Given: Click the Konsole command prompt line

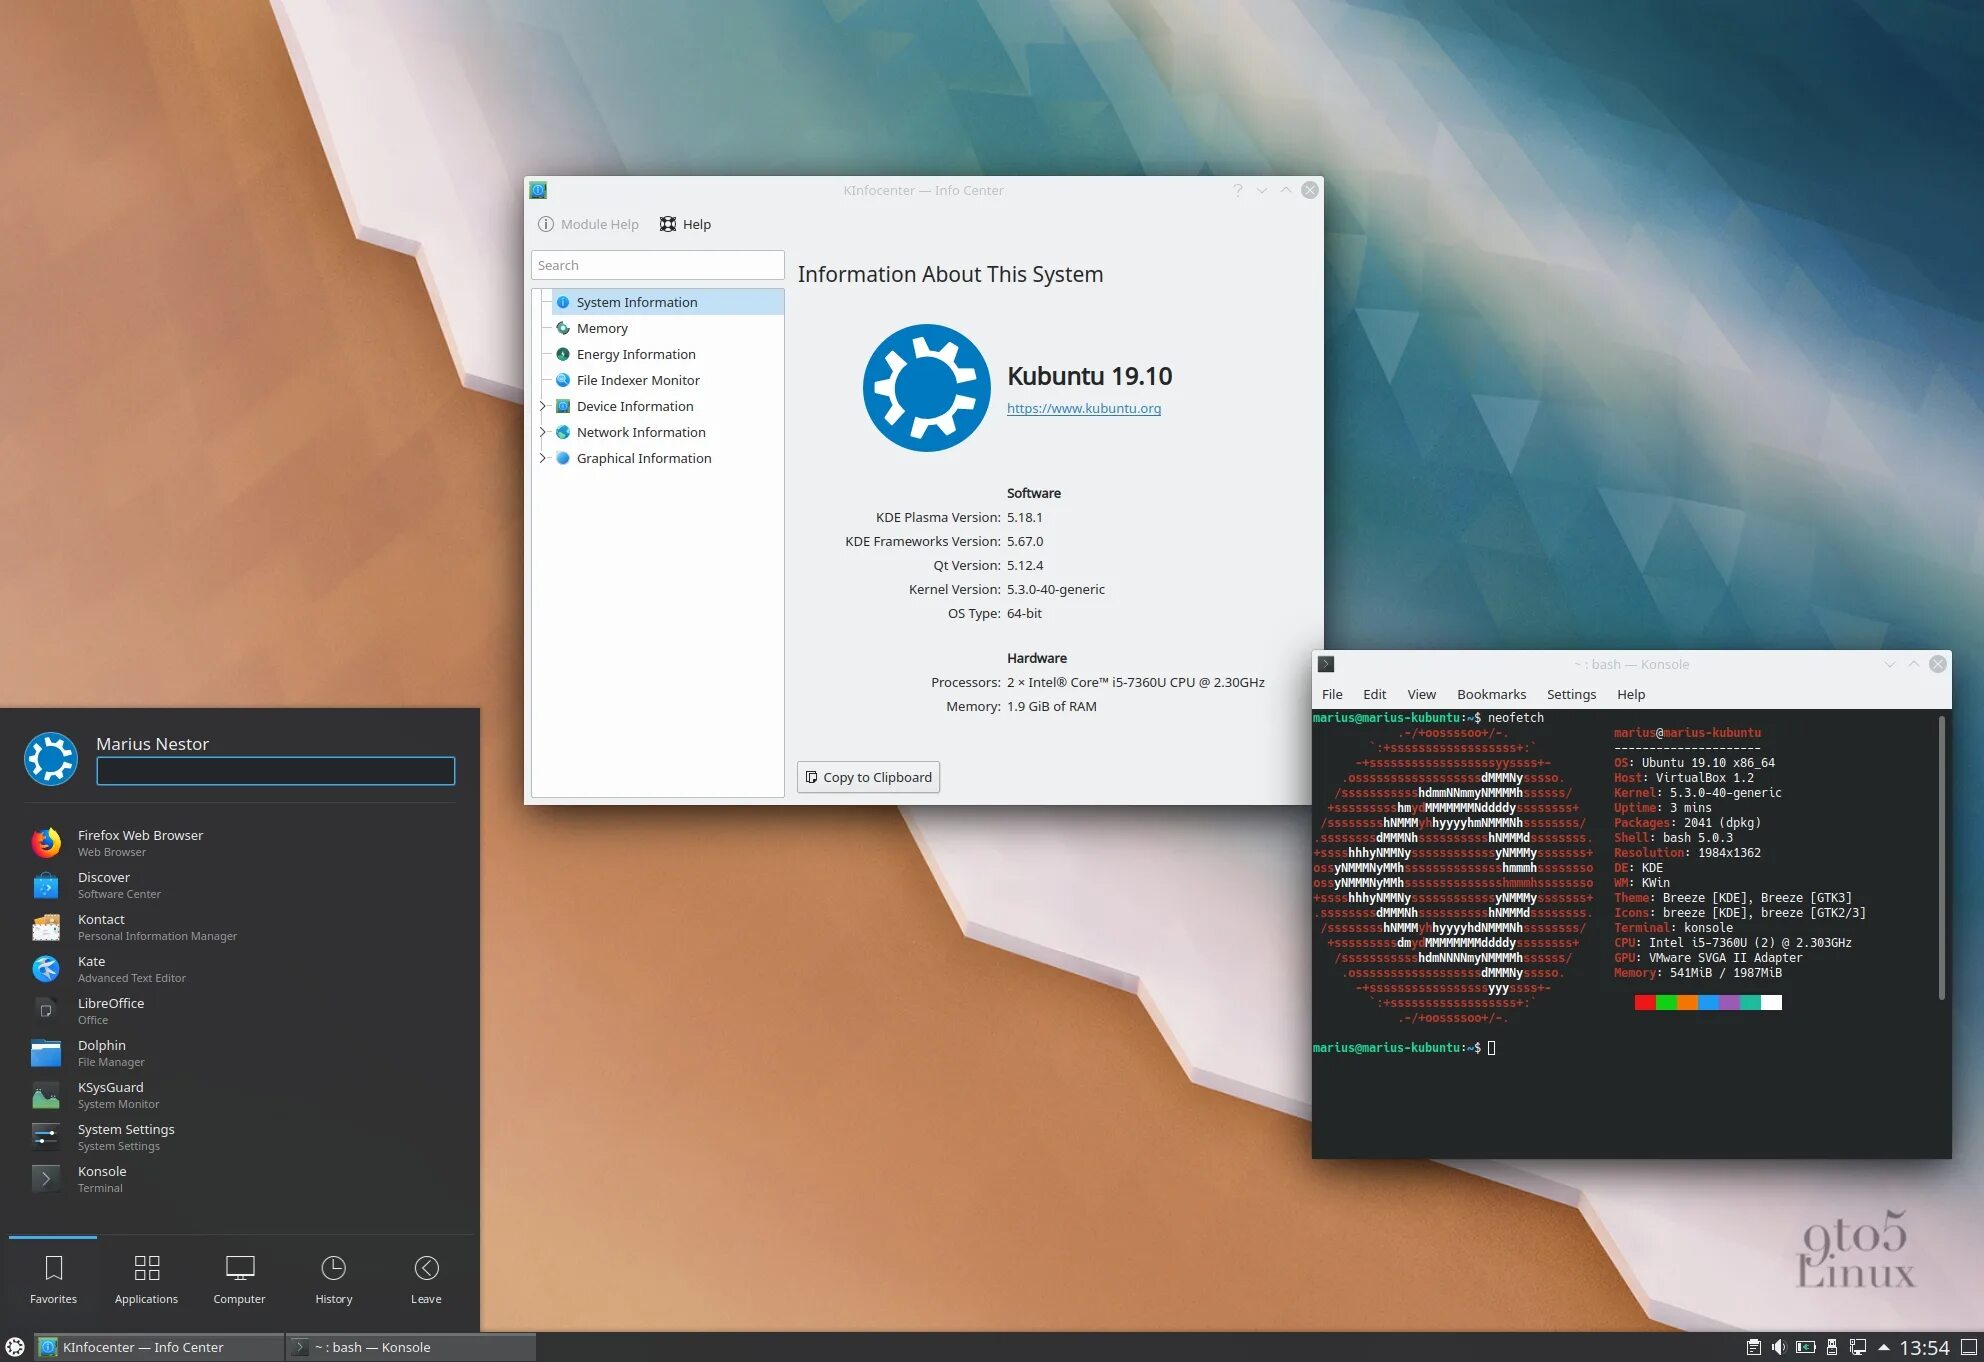Looking at the screenshot, I should 1404,1048.
